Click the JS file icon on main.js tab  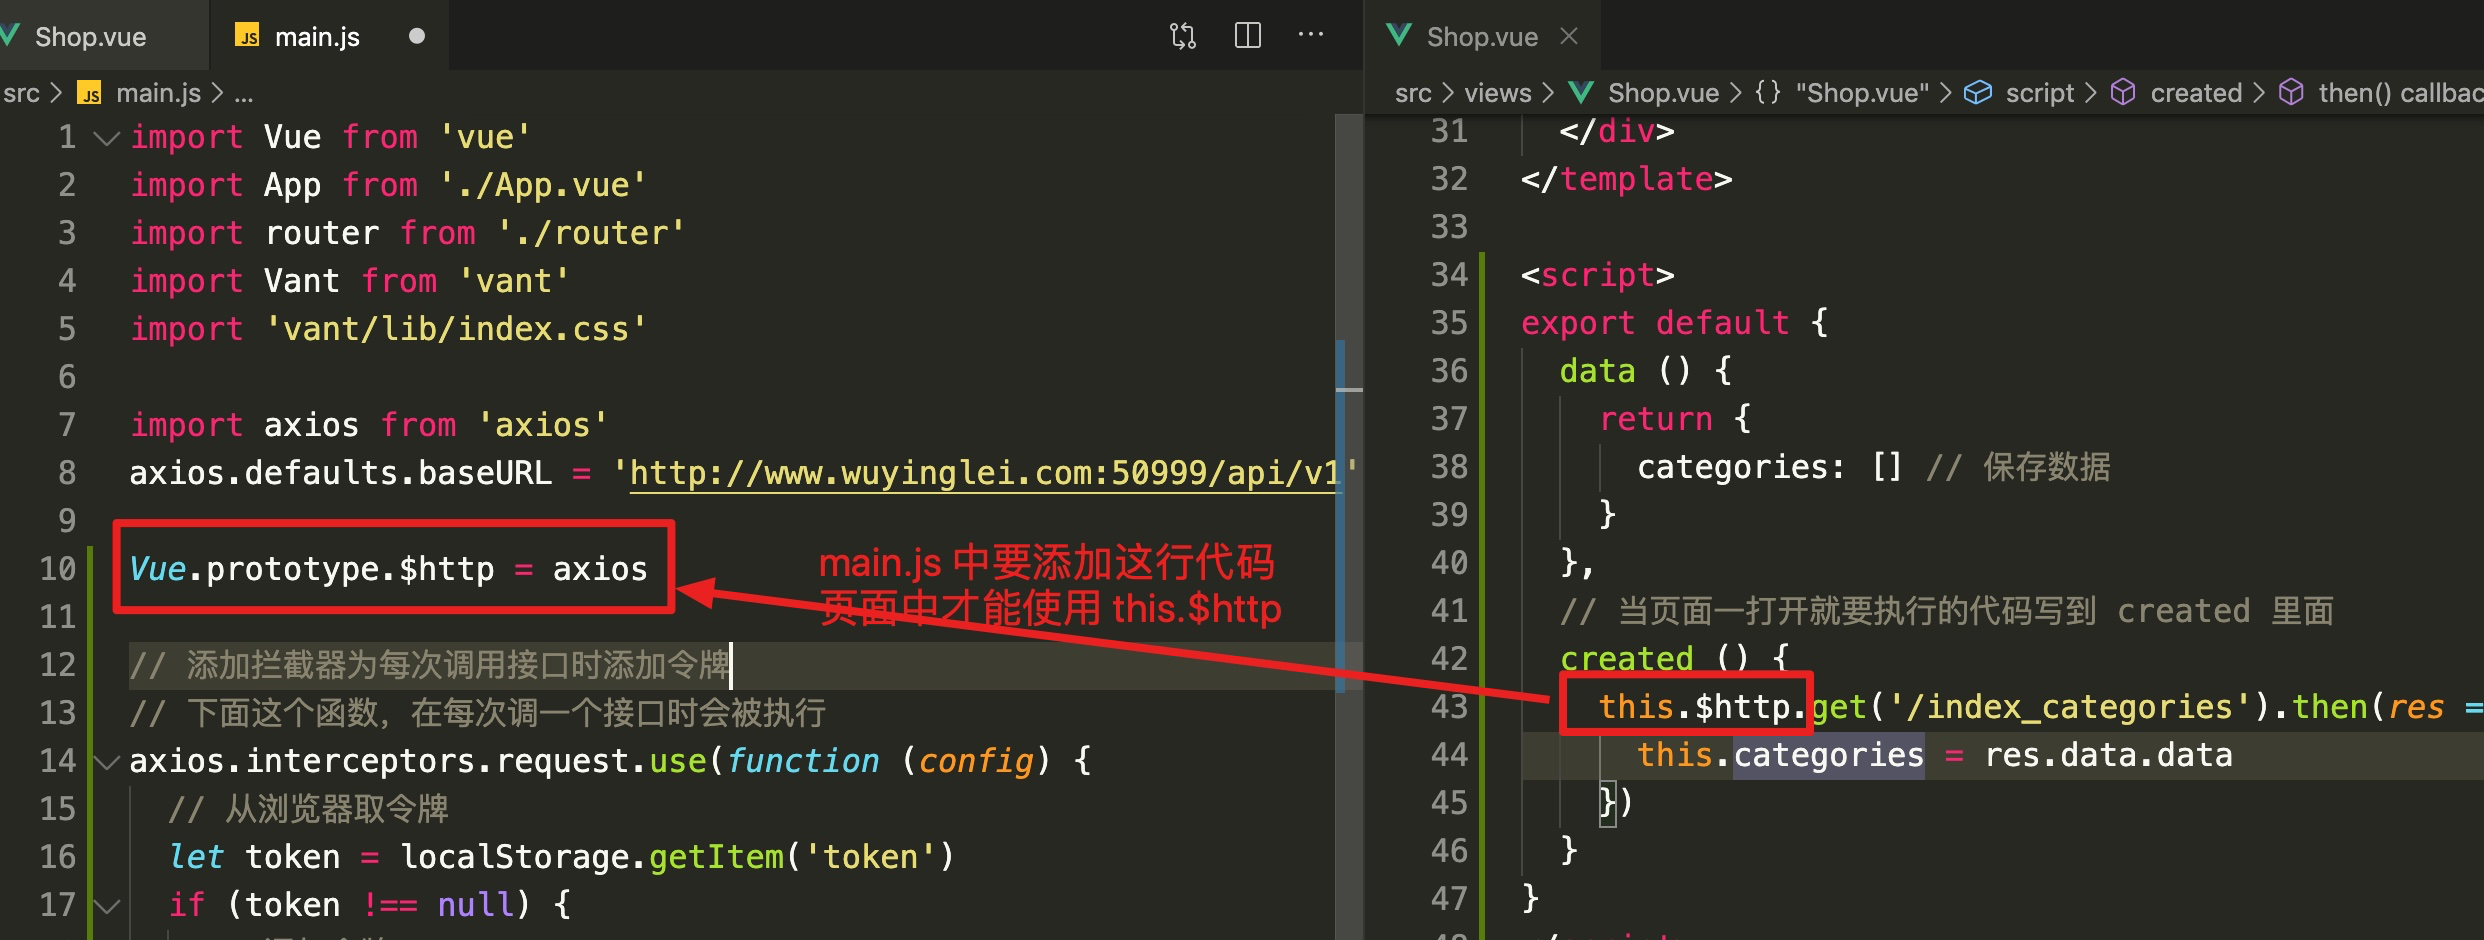pos(247,37)
